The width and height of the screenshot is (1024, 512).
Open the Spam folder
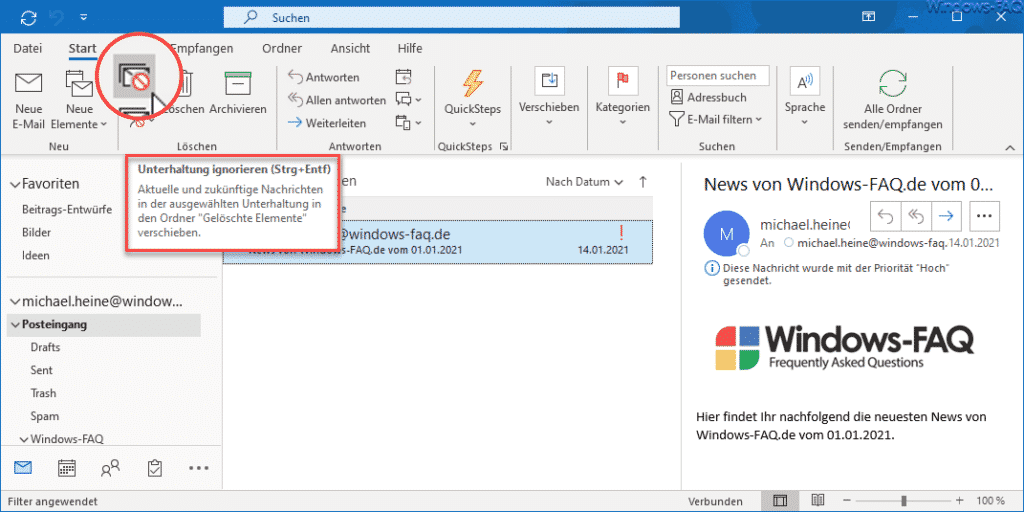(x=44, y=416)
